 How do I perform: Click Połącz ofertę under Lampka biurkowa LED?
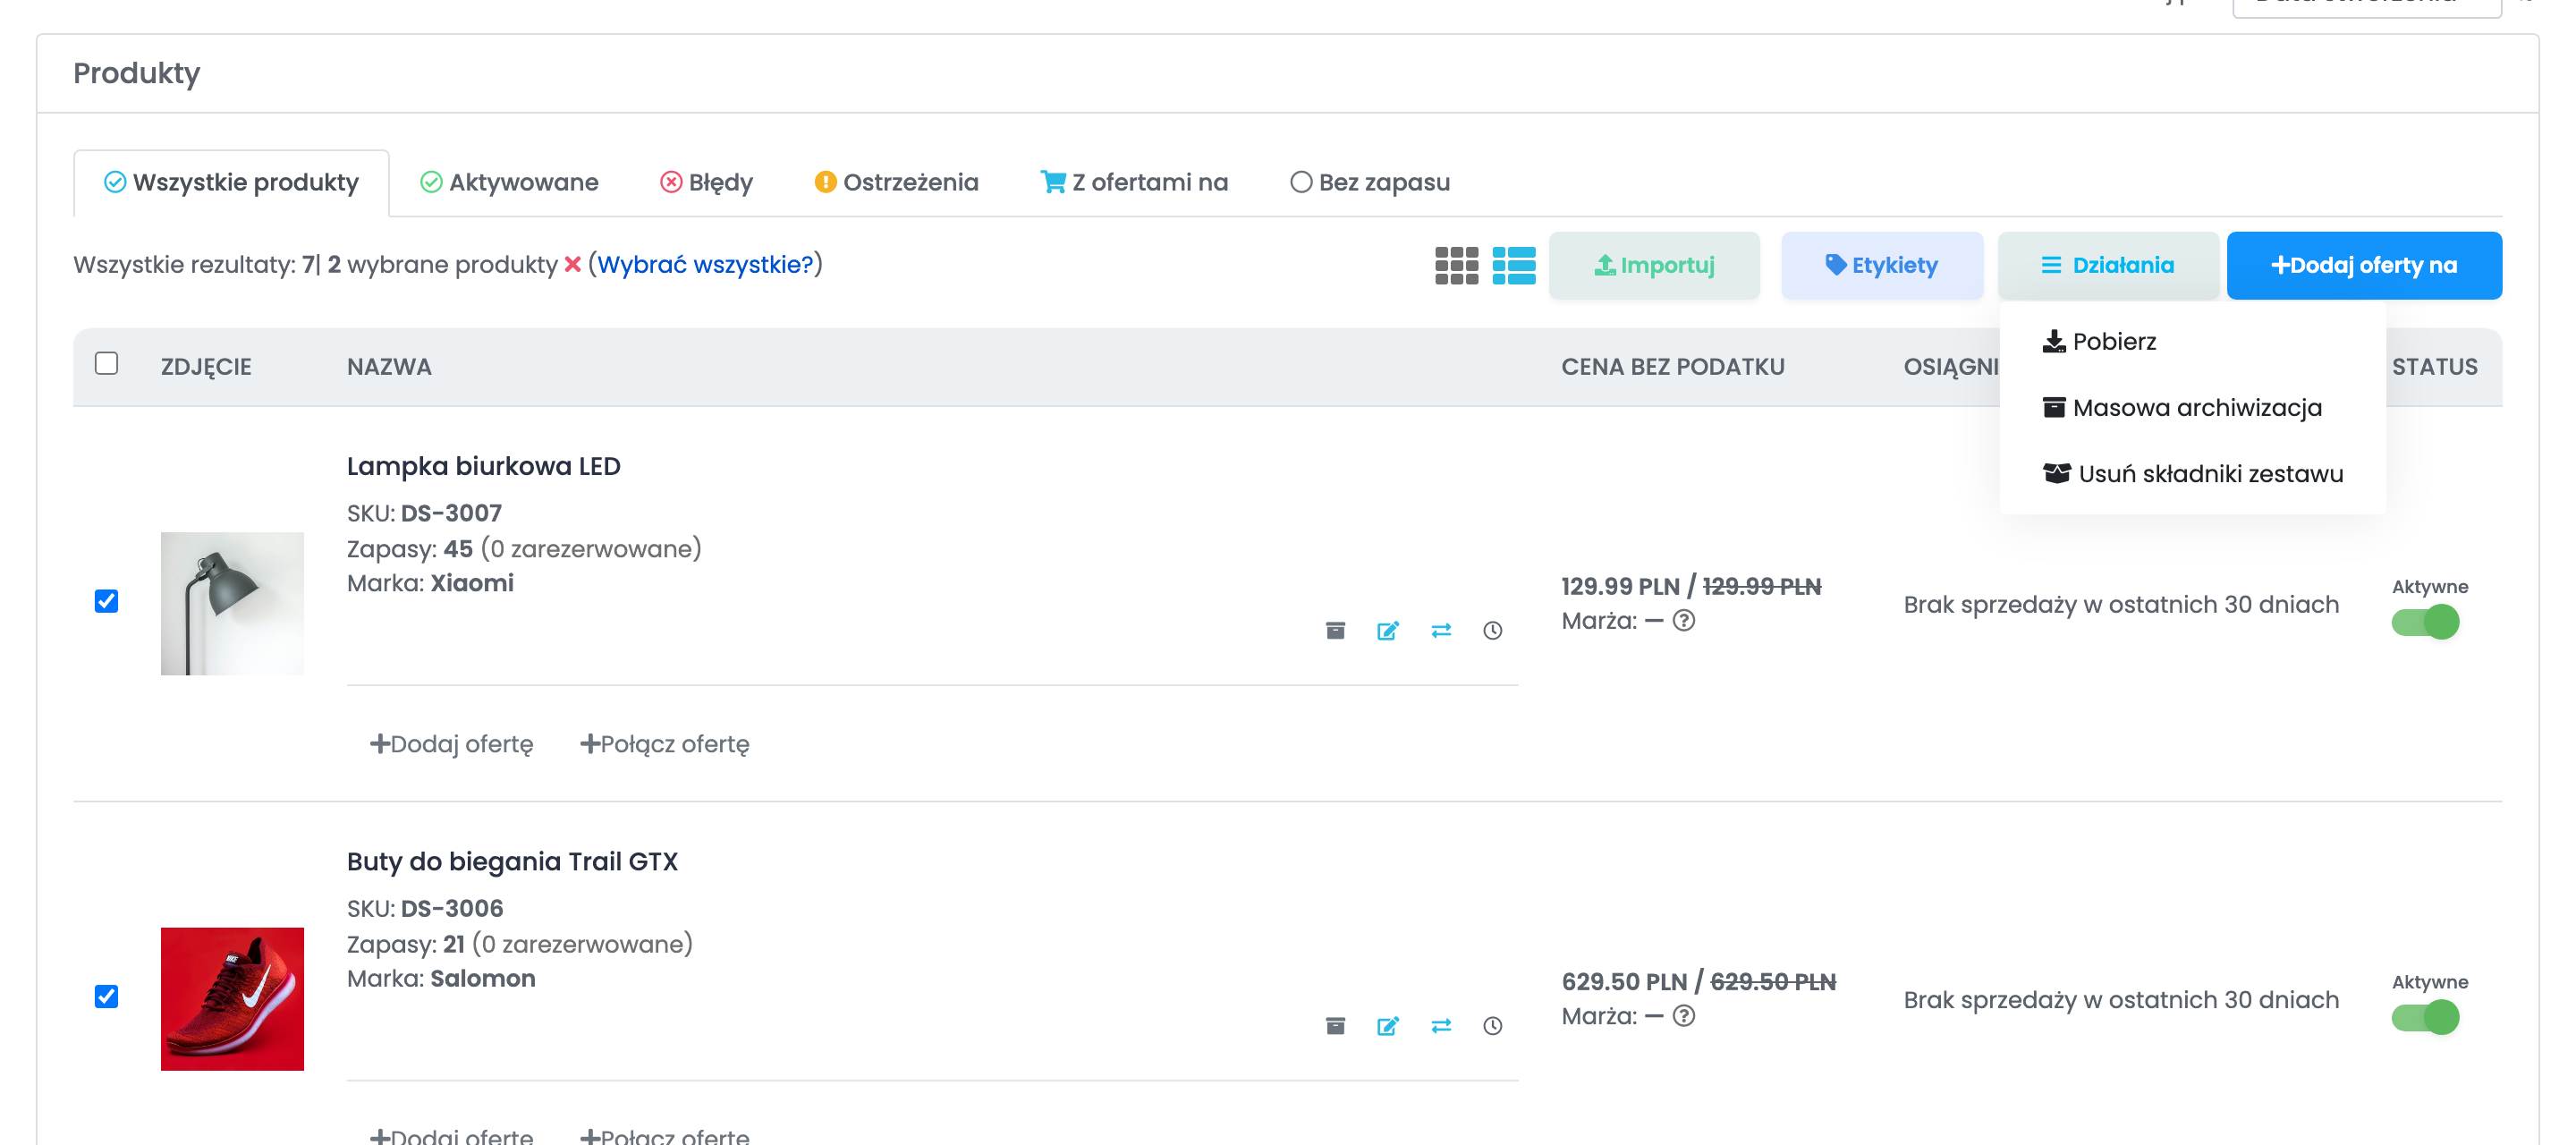[x=664, y=744]
